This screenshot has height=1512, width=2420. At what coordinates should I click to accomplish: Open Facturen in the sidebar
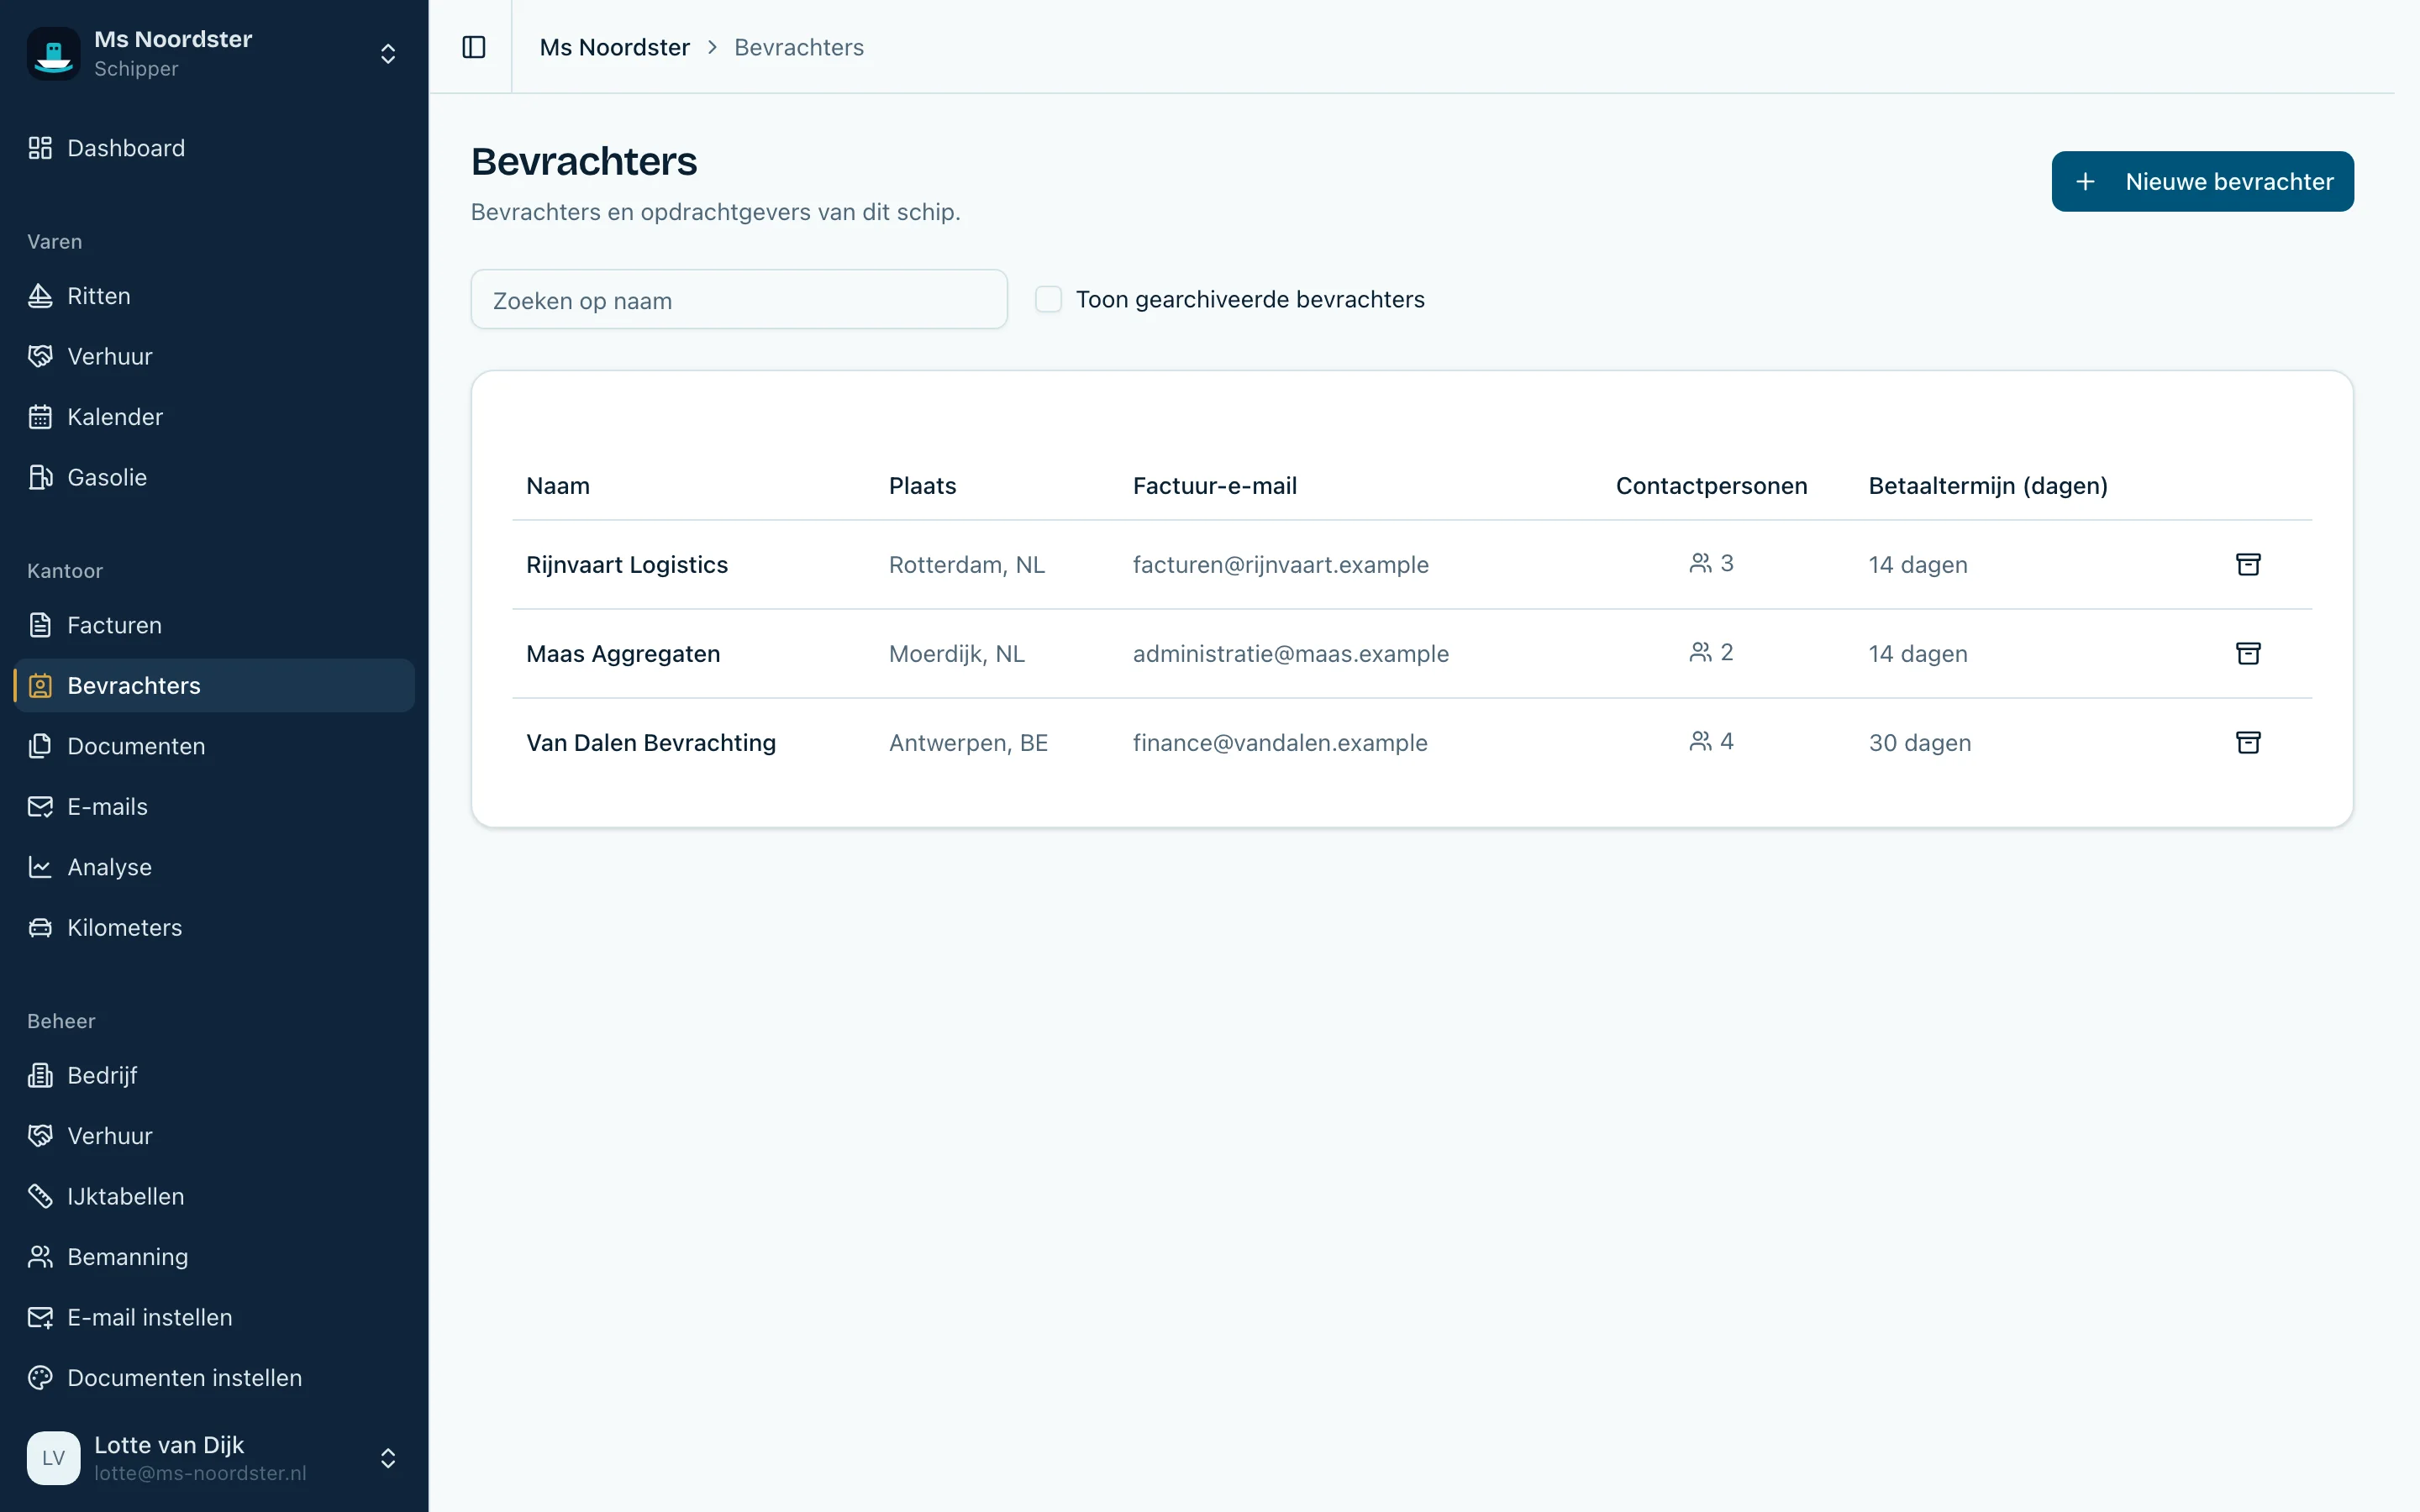coord(214,625)
